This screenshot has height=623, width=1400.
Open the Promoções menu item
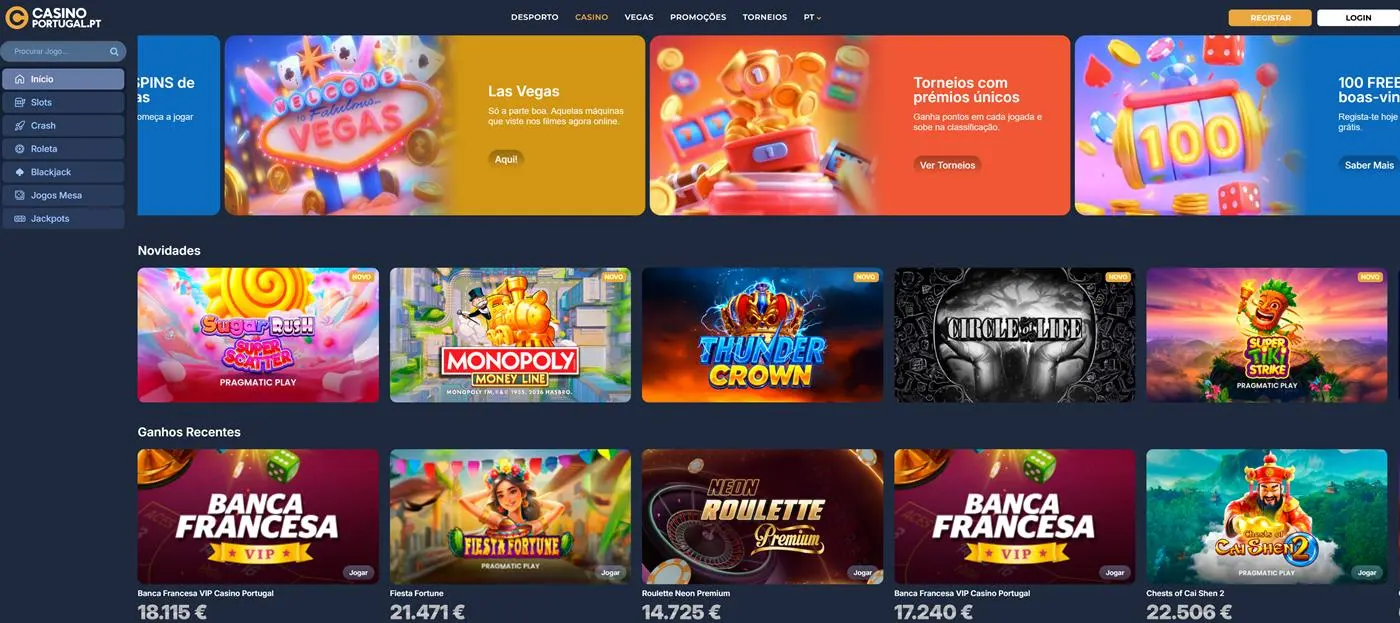[698, 17]
